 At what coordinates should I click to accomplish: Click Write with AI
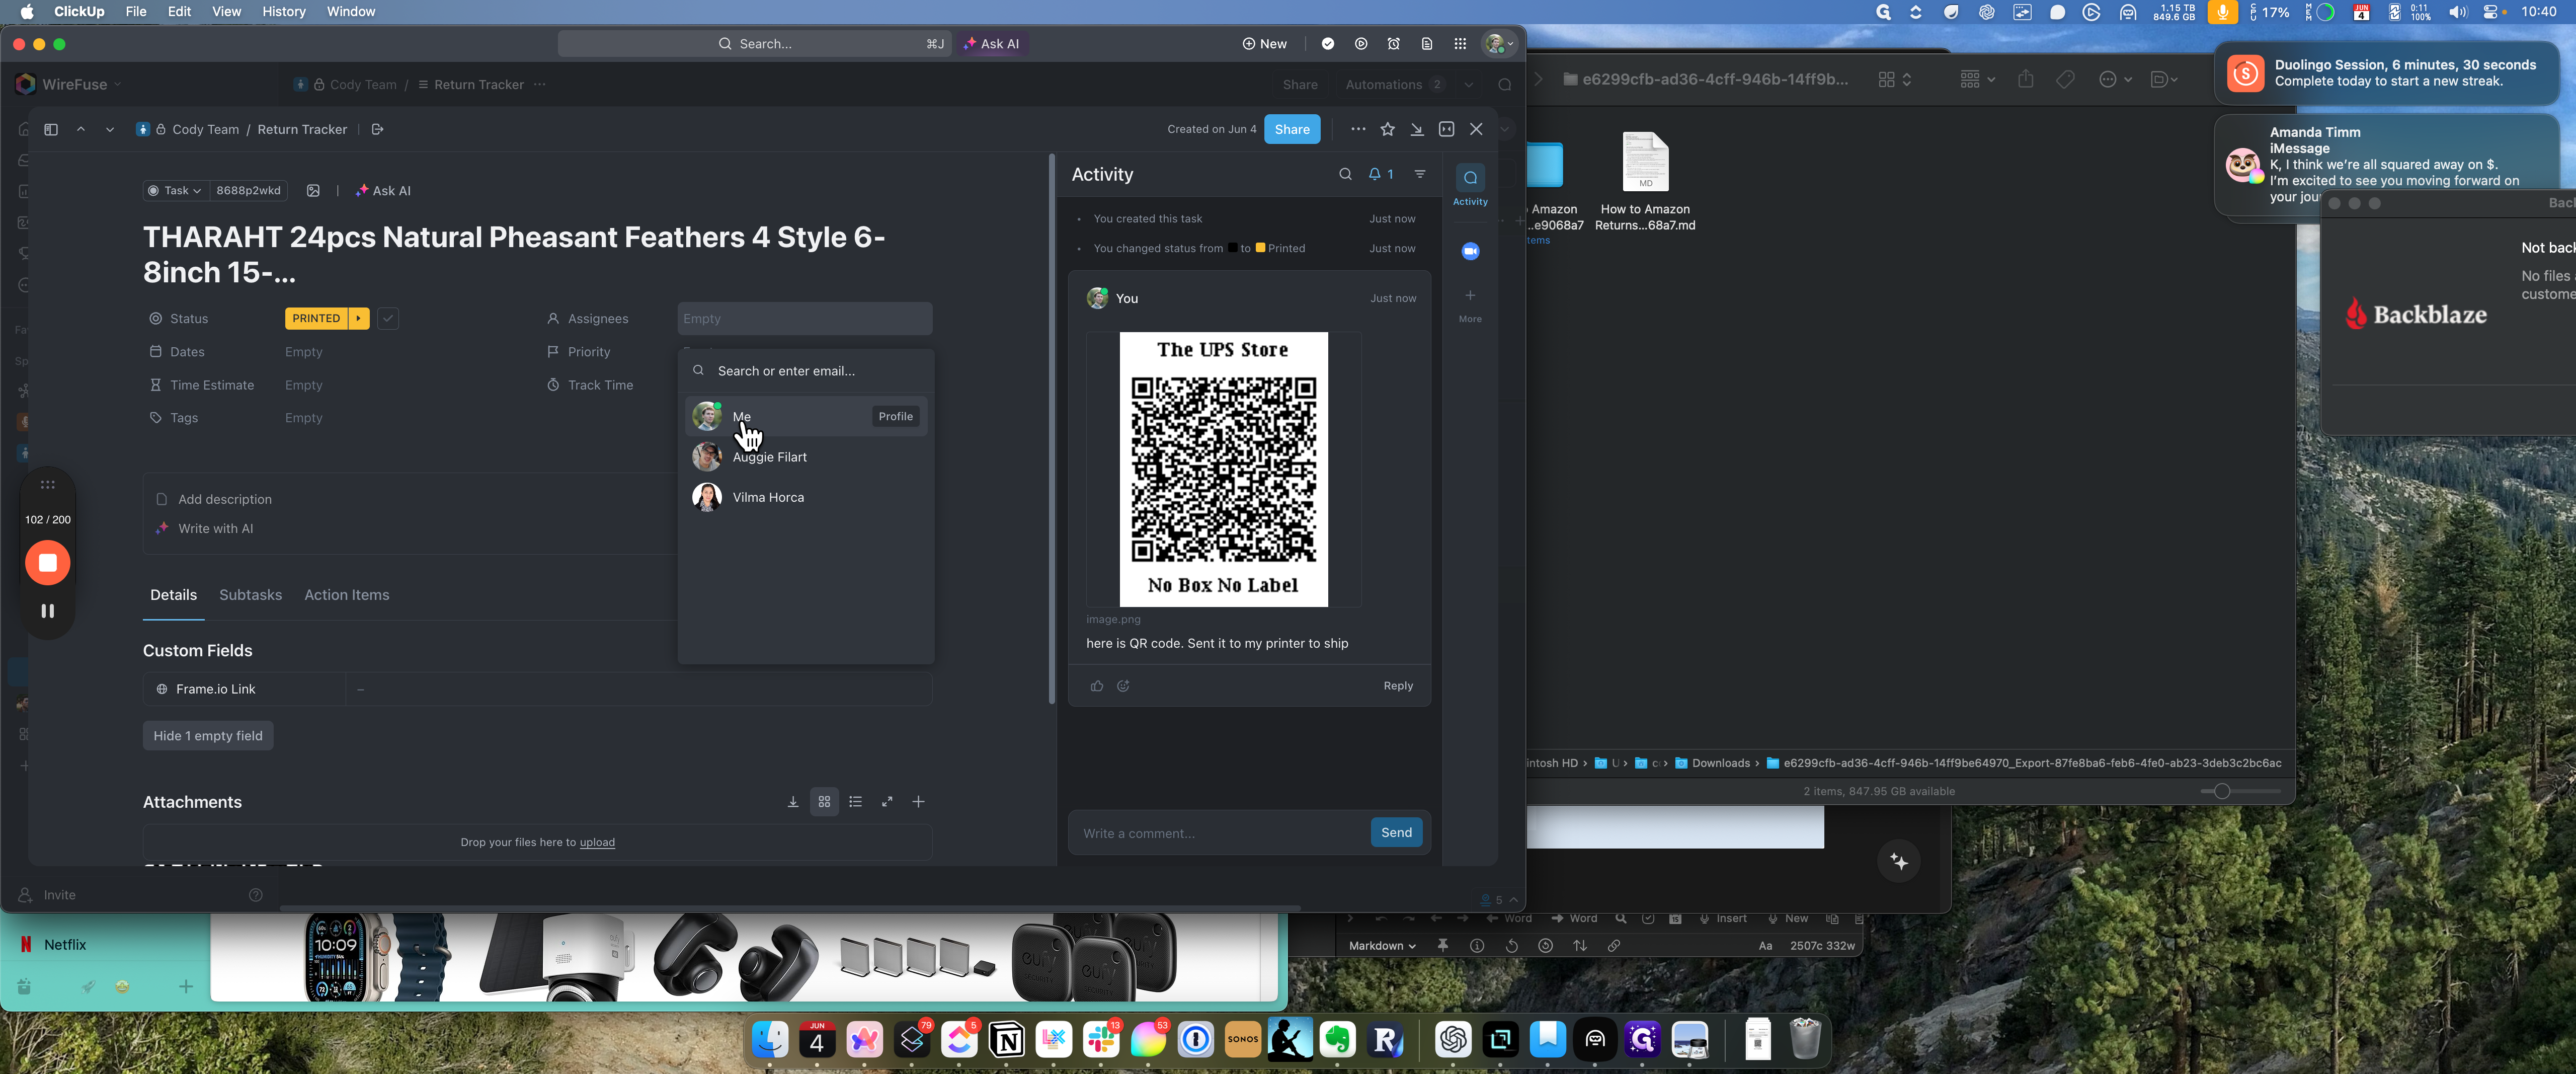click(215, 528)
